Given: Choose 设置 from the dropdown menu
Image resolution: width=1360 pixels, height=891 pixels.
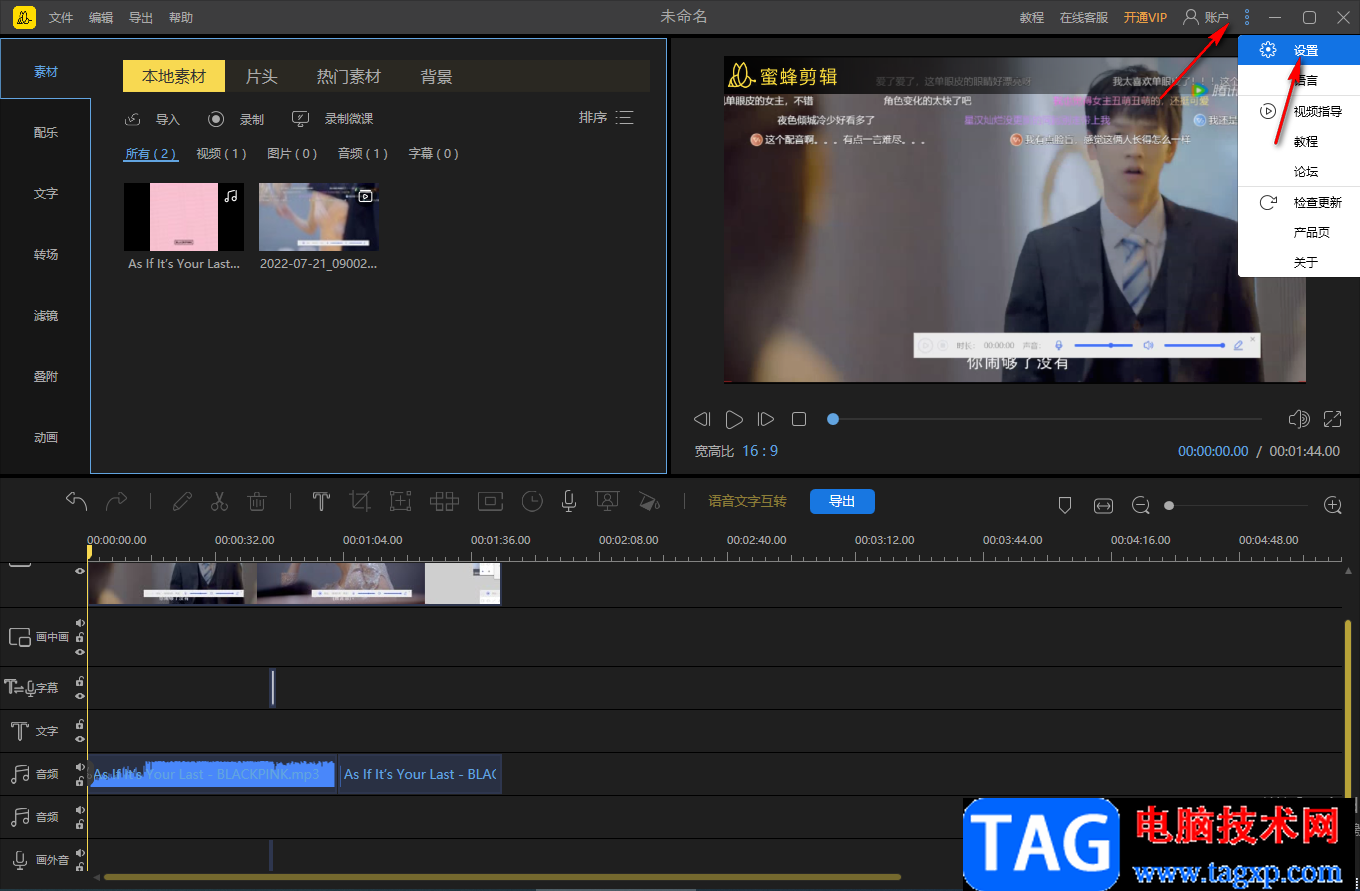Looking at the screenshot, I should (1305, 50).
